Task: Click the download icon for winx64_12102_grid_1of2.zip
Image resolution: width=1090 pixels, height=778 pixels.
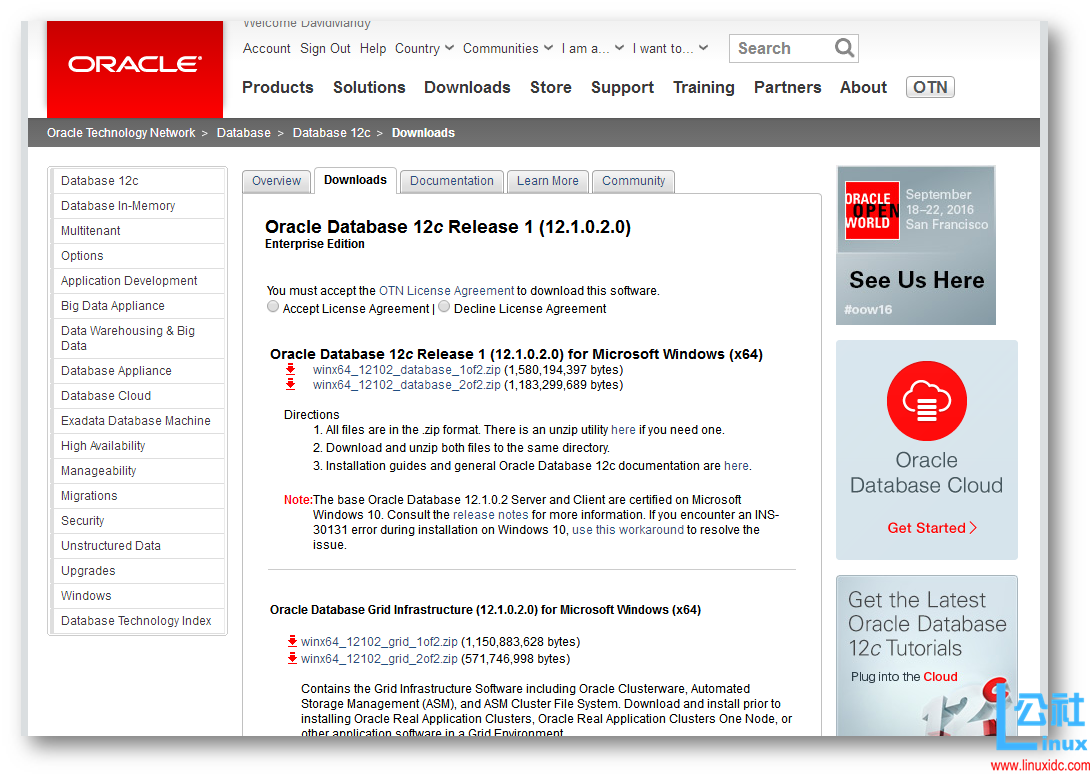Action: click(x=293, y=641)
